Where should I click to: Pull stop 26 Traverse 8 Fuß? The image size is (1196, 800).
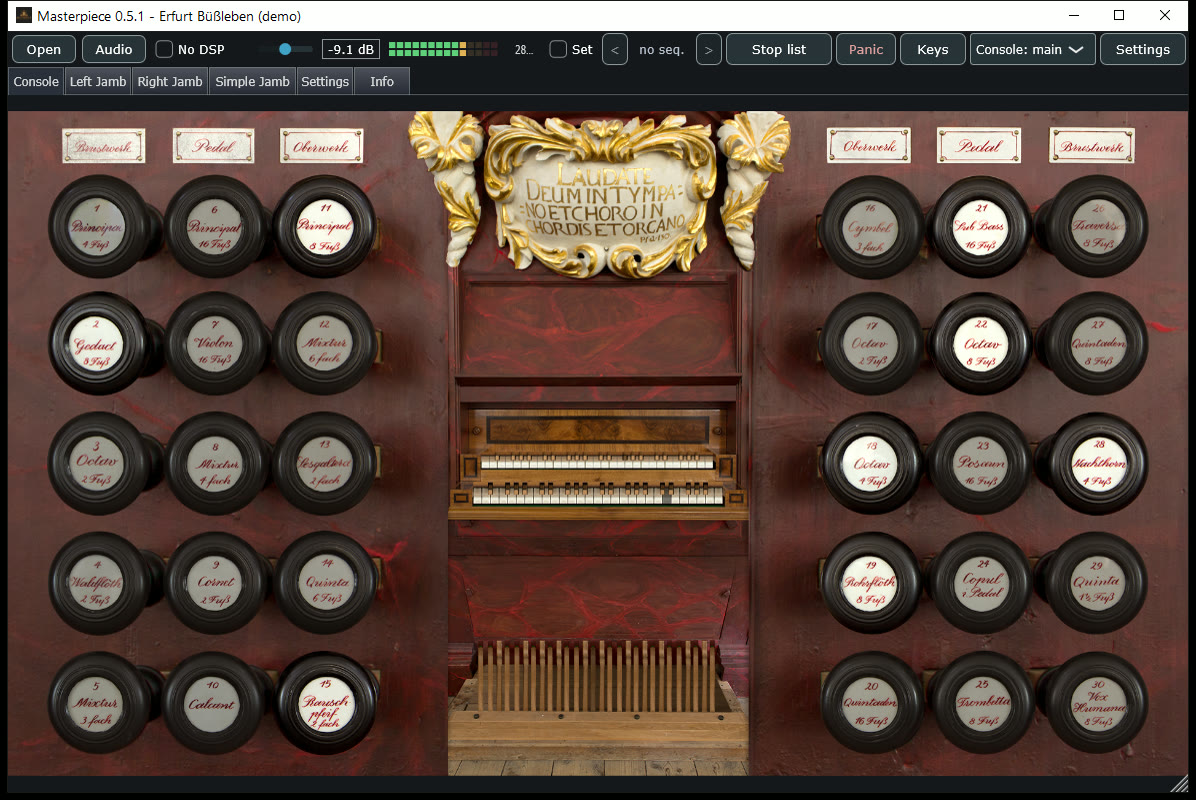(x=1098, y=227)
